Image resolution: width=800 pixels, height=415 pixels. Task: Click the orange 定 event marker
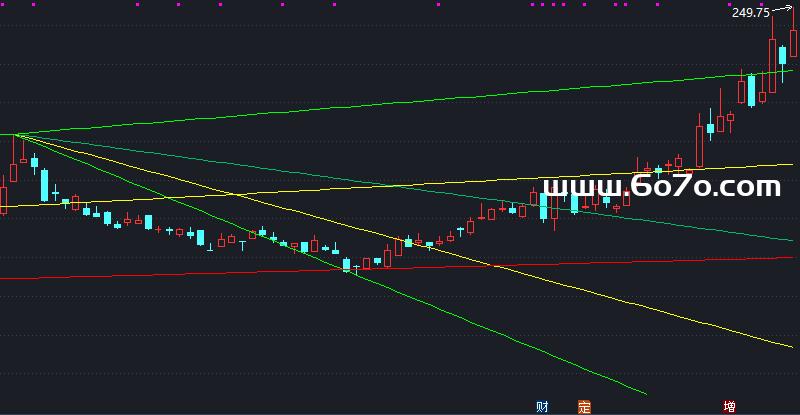[584, 407]
